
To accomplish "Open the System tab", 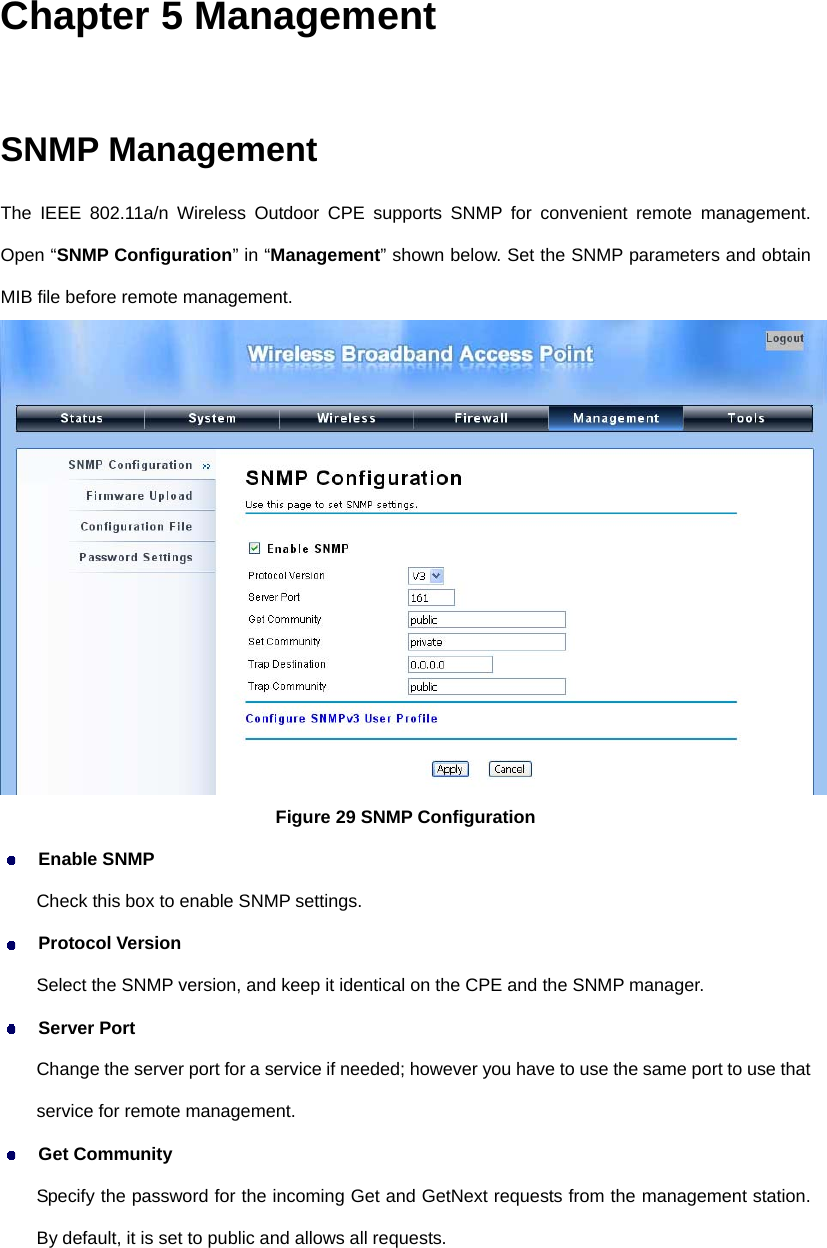I will 213,418.
